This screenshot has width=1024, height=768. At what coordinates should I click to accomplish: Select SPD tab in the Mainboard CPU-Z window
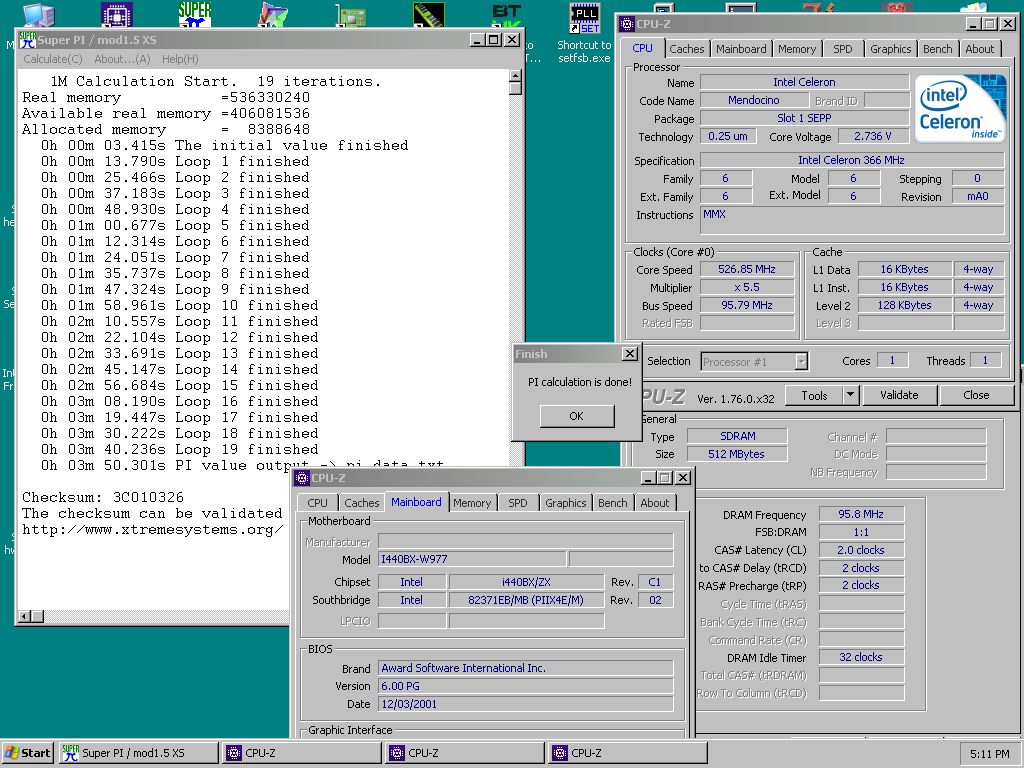518,503
